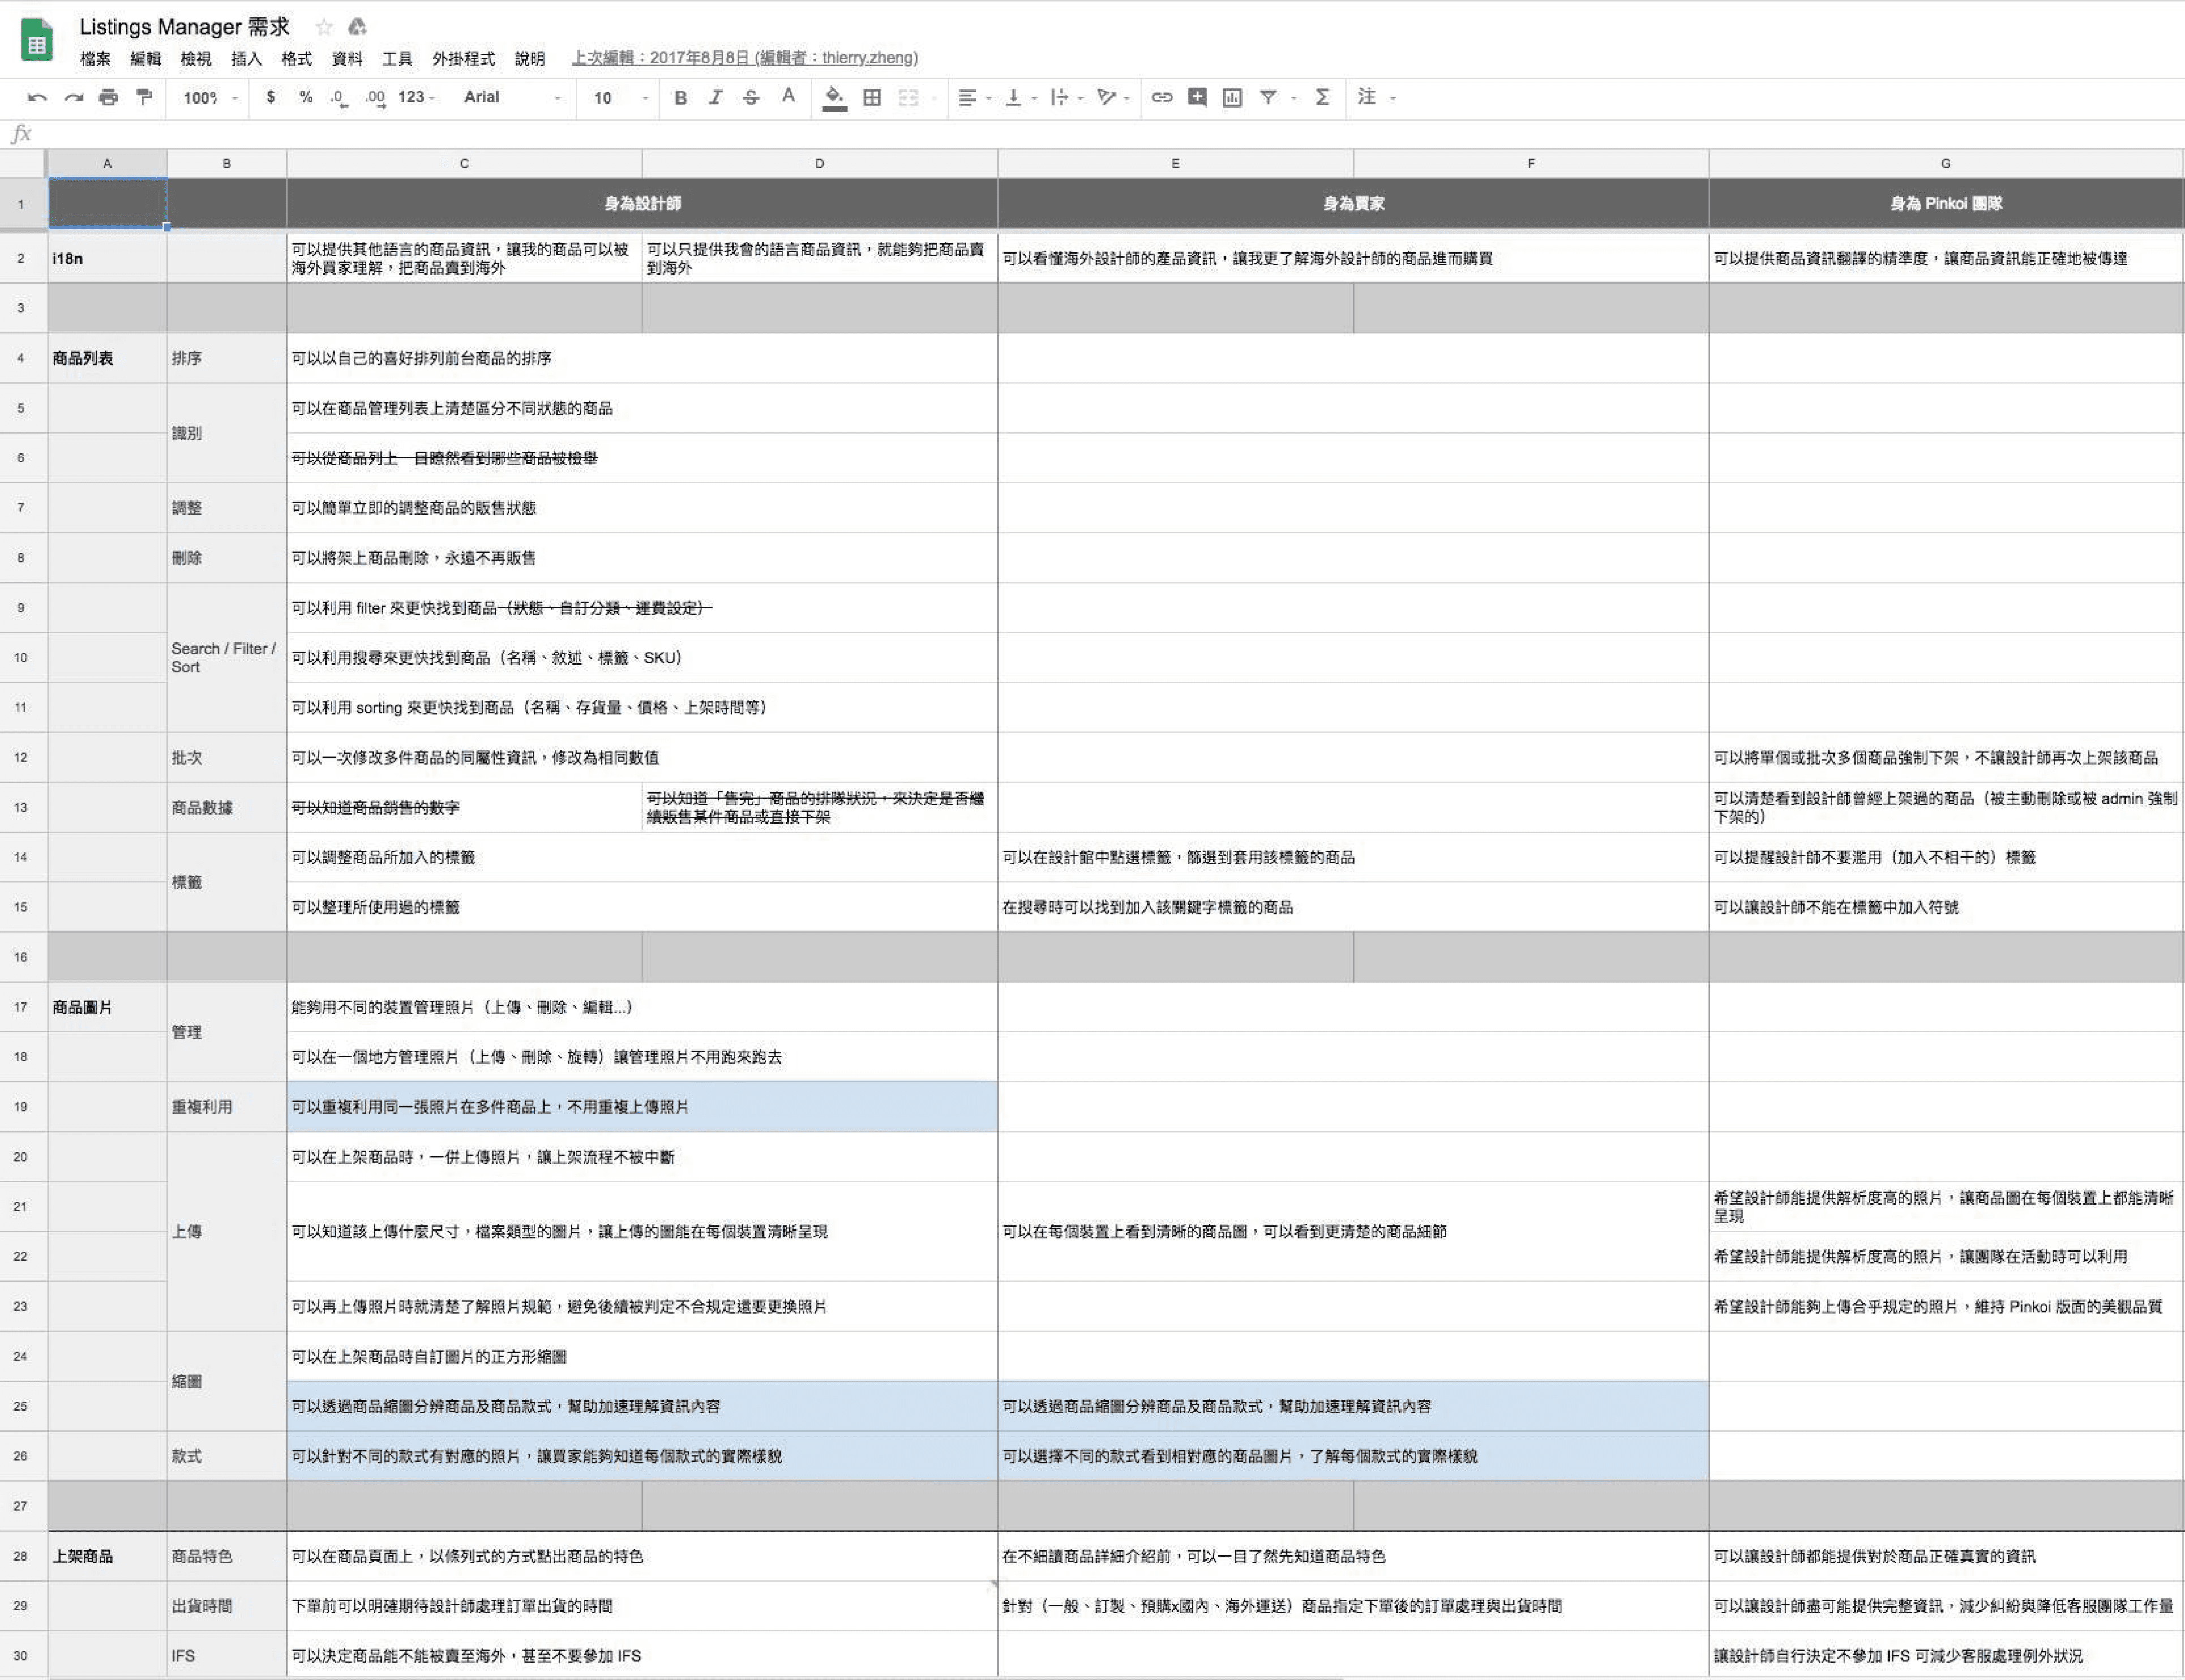
Task: Open the fill color paint bucket
Action: pos(834,97)
